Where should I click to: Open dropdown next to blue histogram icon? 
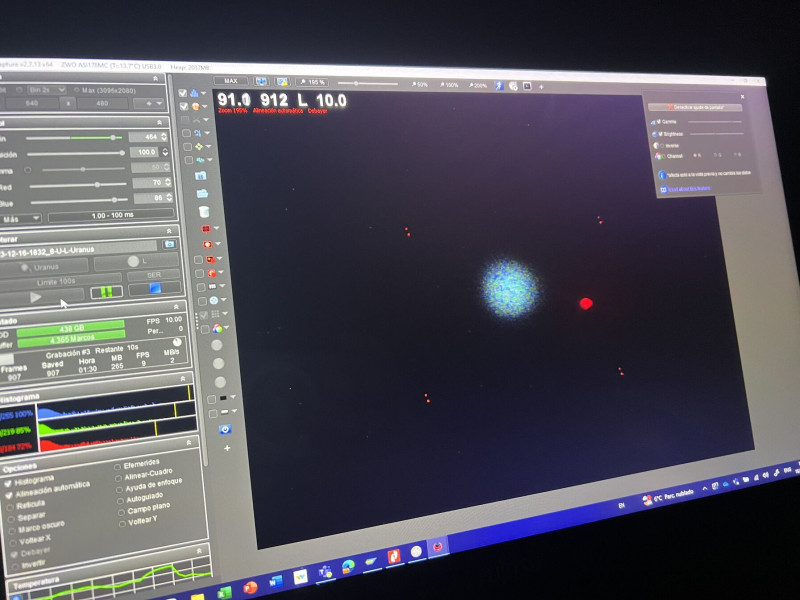click(x=204, y=93)
